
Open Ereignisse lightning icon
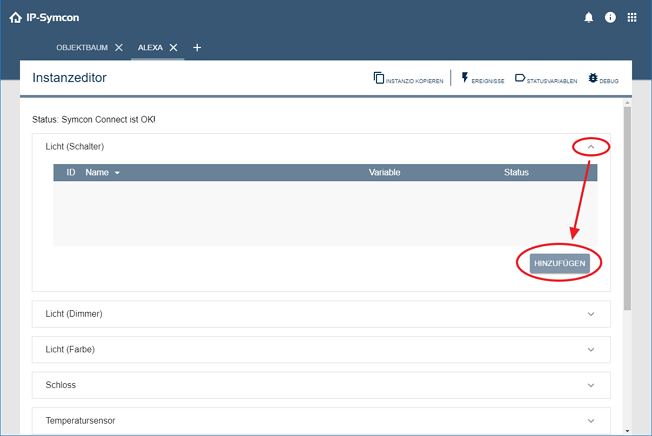click(465, 78)
